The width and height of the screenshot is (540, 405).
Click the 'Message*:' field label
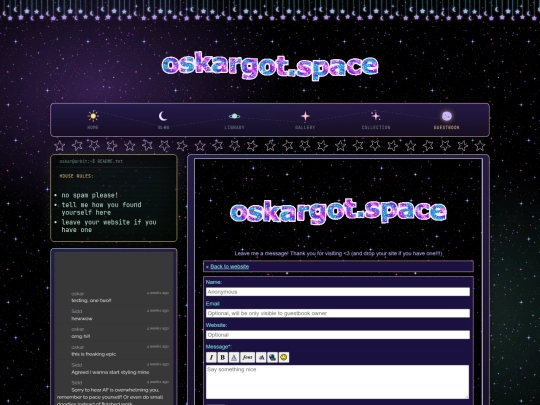pyautogui.click(x=218, y=346)
